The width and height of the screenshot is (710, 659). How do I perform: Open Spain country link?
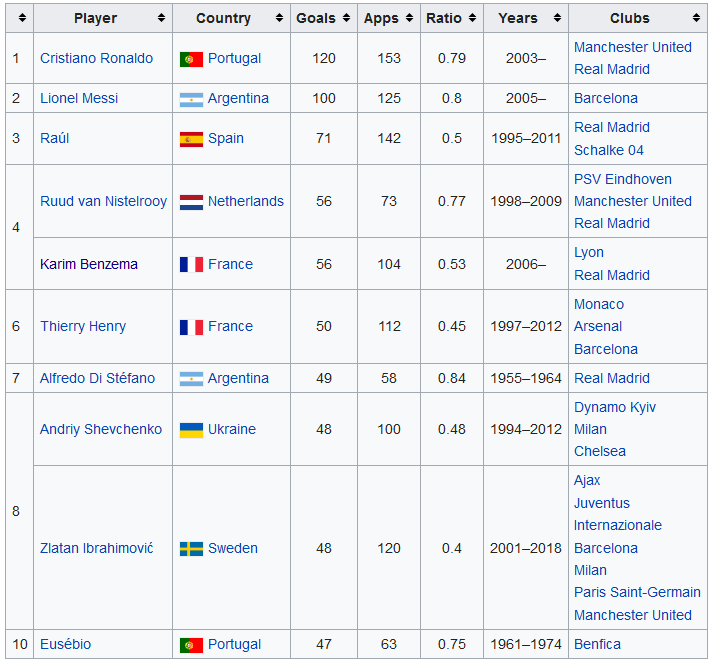point(225,138)
